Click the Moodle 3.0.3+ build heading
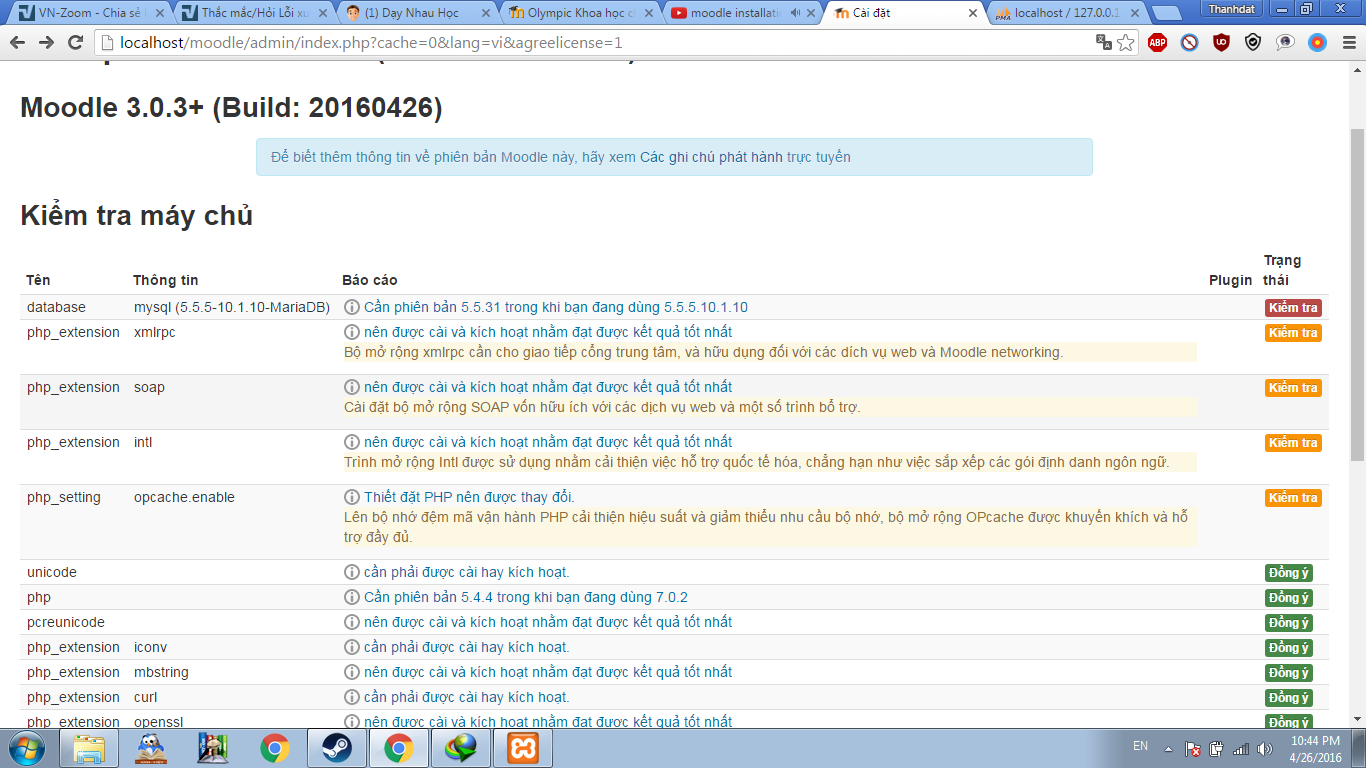Image resolution: width=1366 pixels, height=768 pixels. (x=231, y=108)
